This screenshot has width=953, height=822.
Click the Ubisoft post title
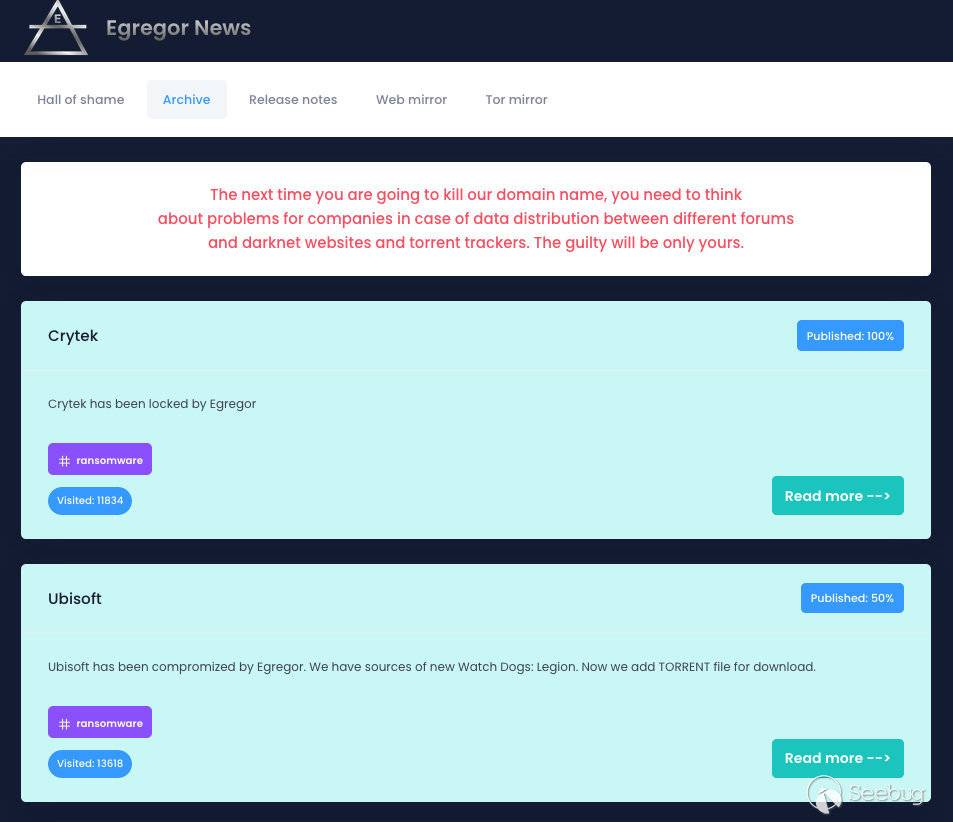pyautogui.click(x=75, y=598)
